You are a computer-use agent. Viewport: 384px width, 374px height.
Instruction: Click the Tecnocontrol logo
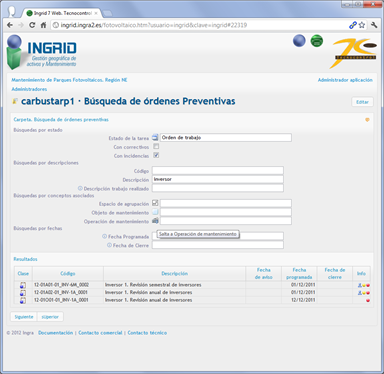coord(354,53)
